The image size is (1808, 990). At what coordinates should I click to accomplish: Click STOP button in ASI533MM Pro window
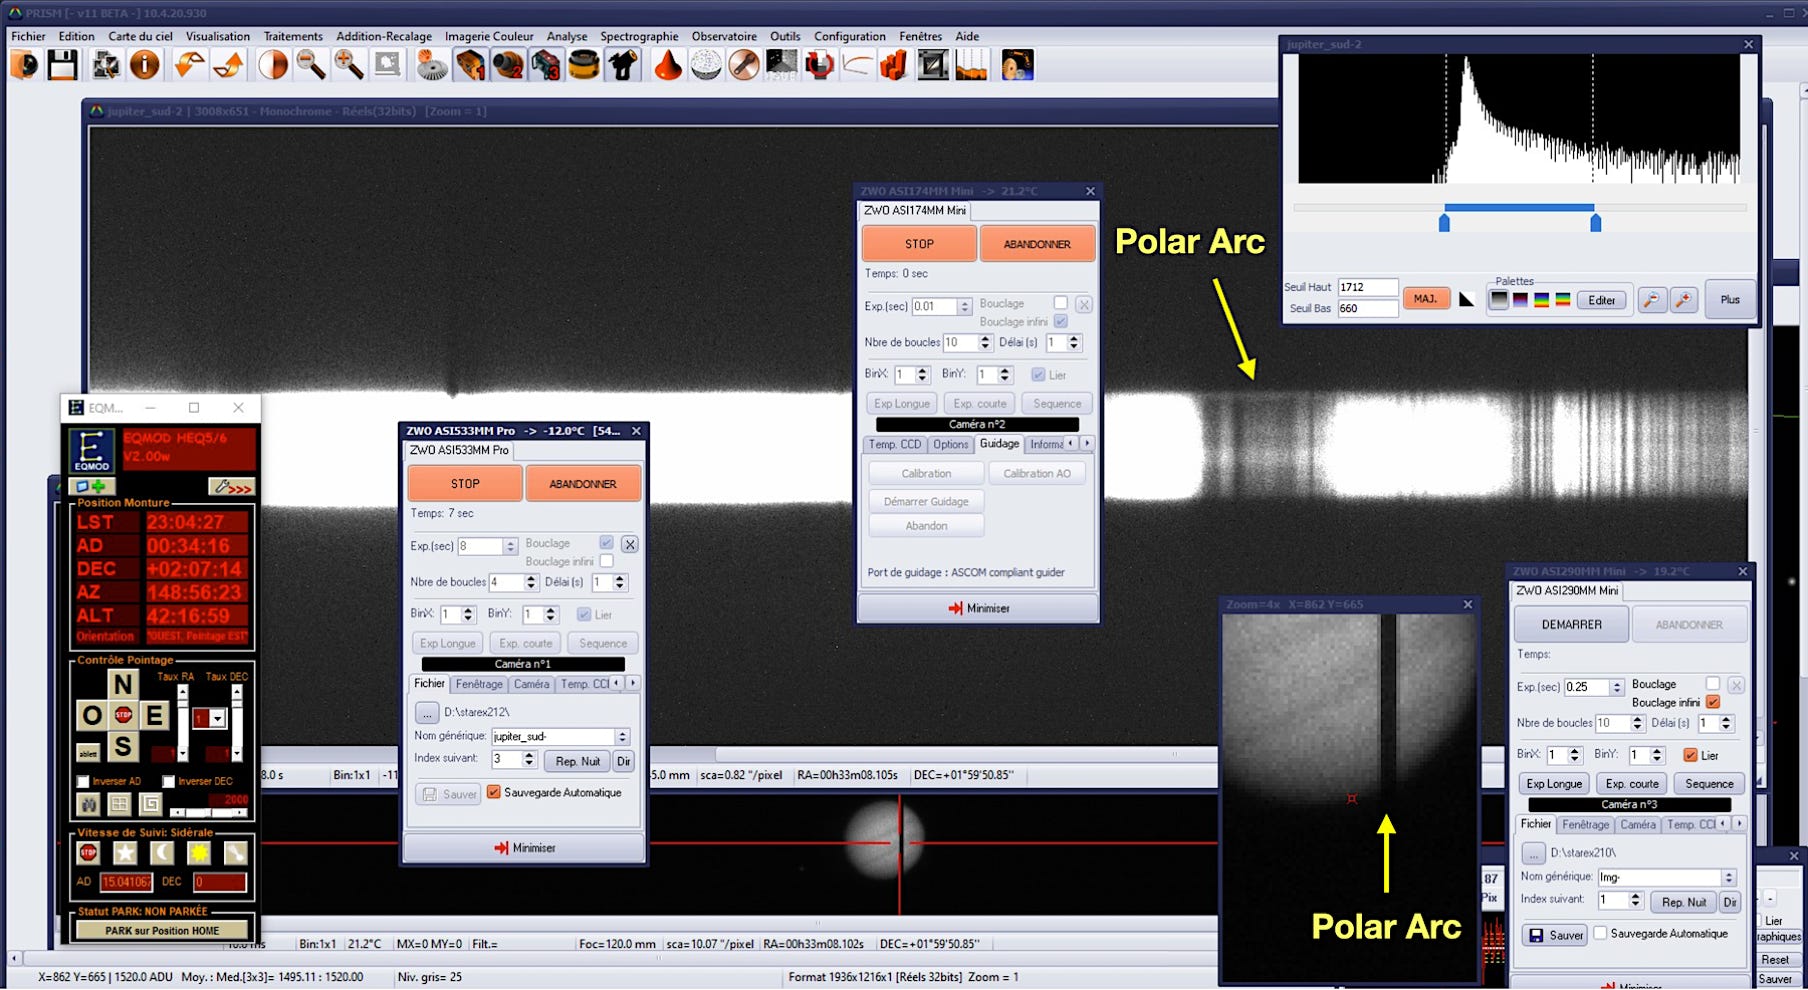coord(465,483)
